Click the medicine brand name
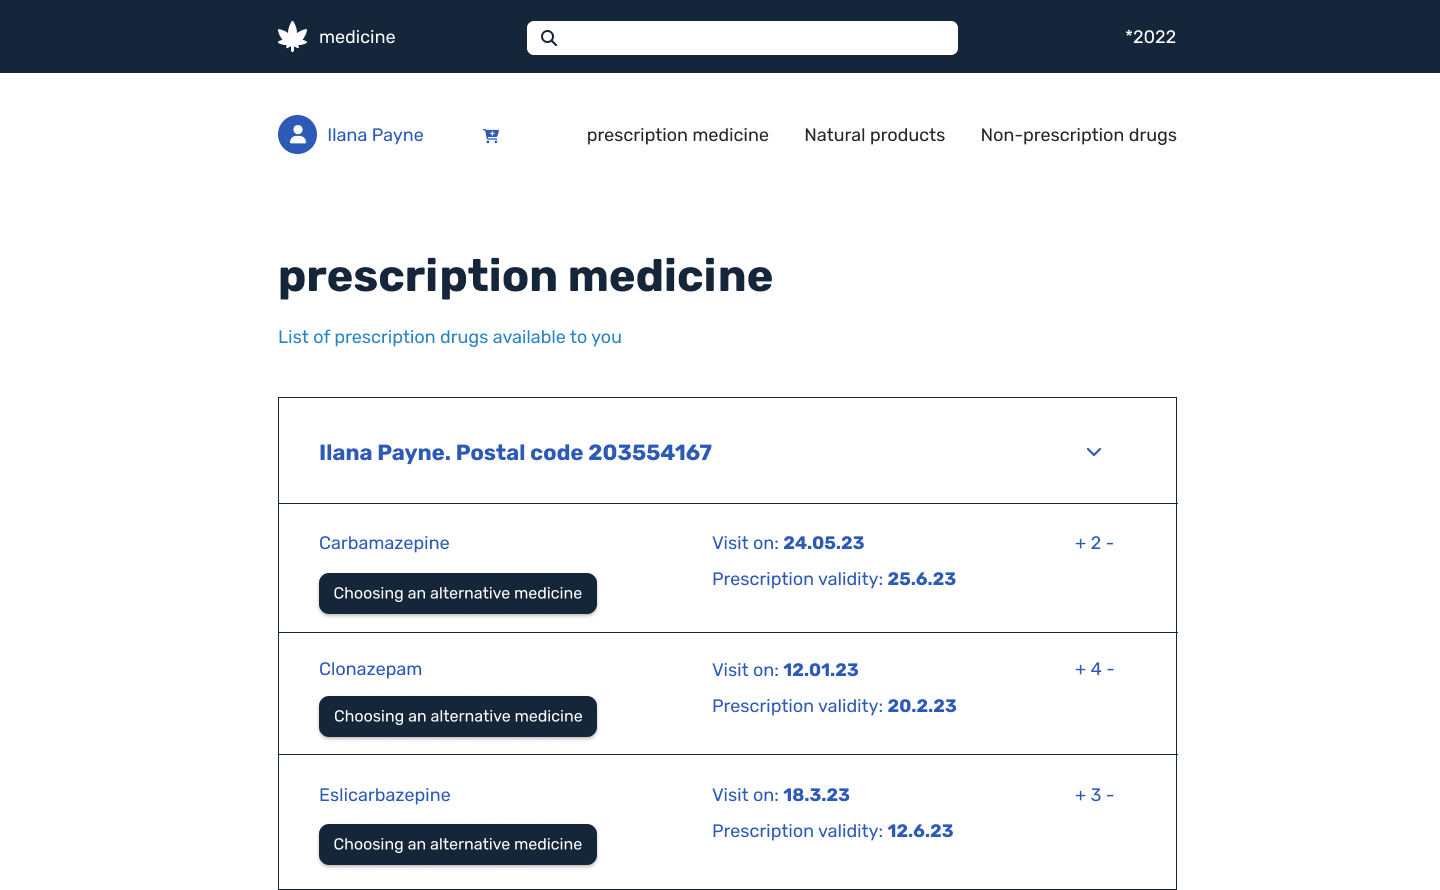This screenshot has height=890, width=1440. [x=357, y=37]
